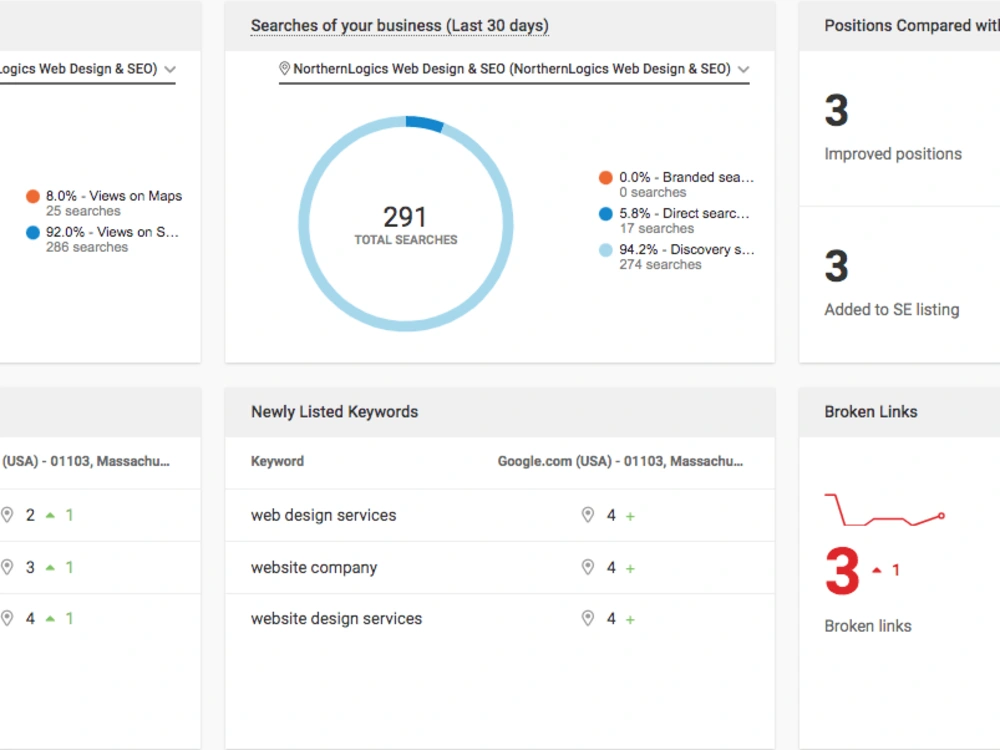Open the truncated Logics Web Design & SEO dropdown
1000x750 pixels.
87,69
